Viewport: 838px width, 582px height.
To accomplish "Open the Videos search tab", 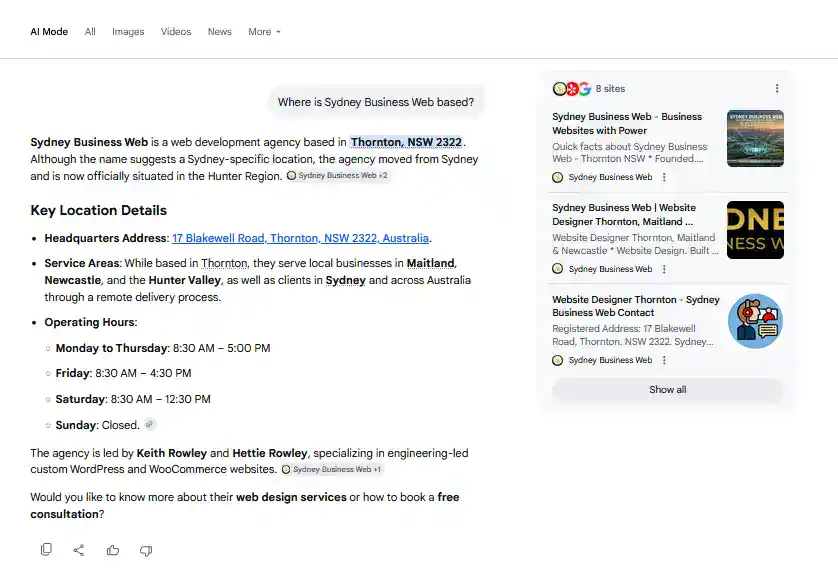I will coord(176,32).
